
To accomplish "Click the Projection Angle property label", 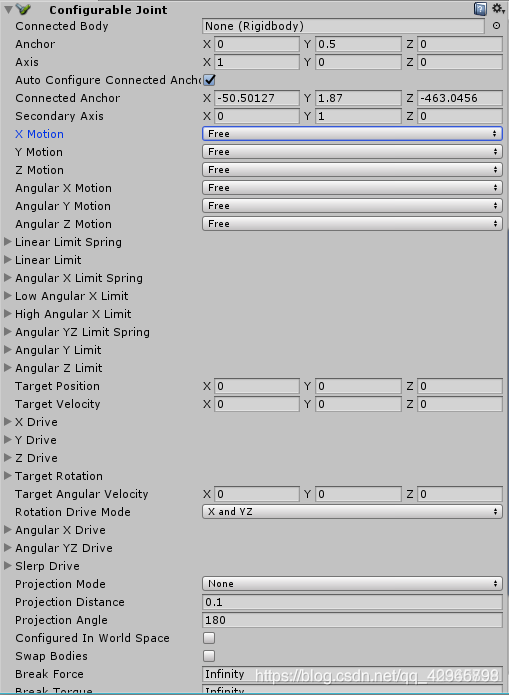I will 61,620.
